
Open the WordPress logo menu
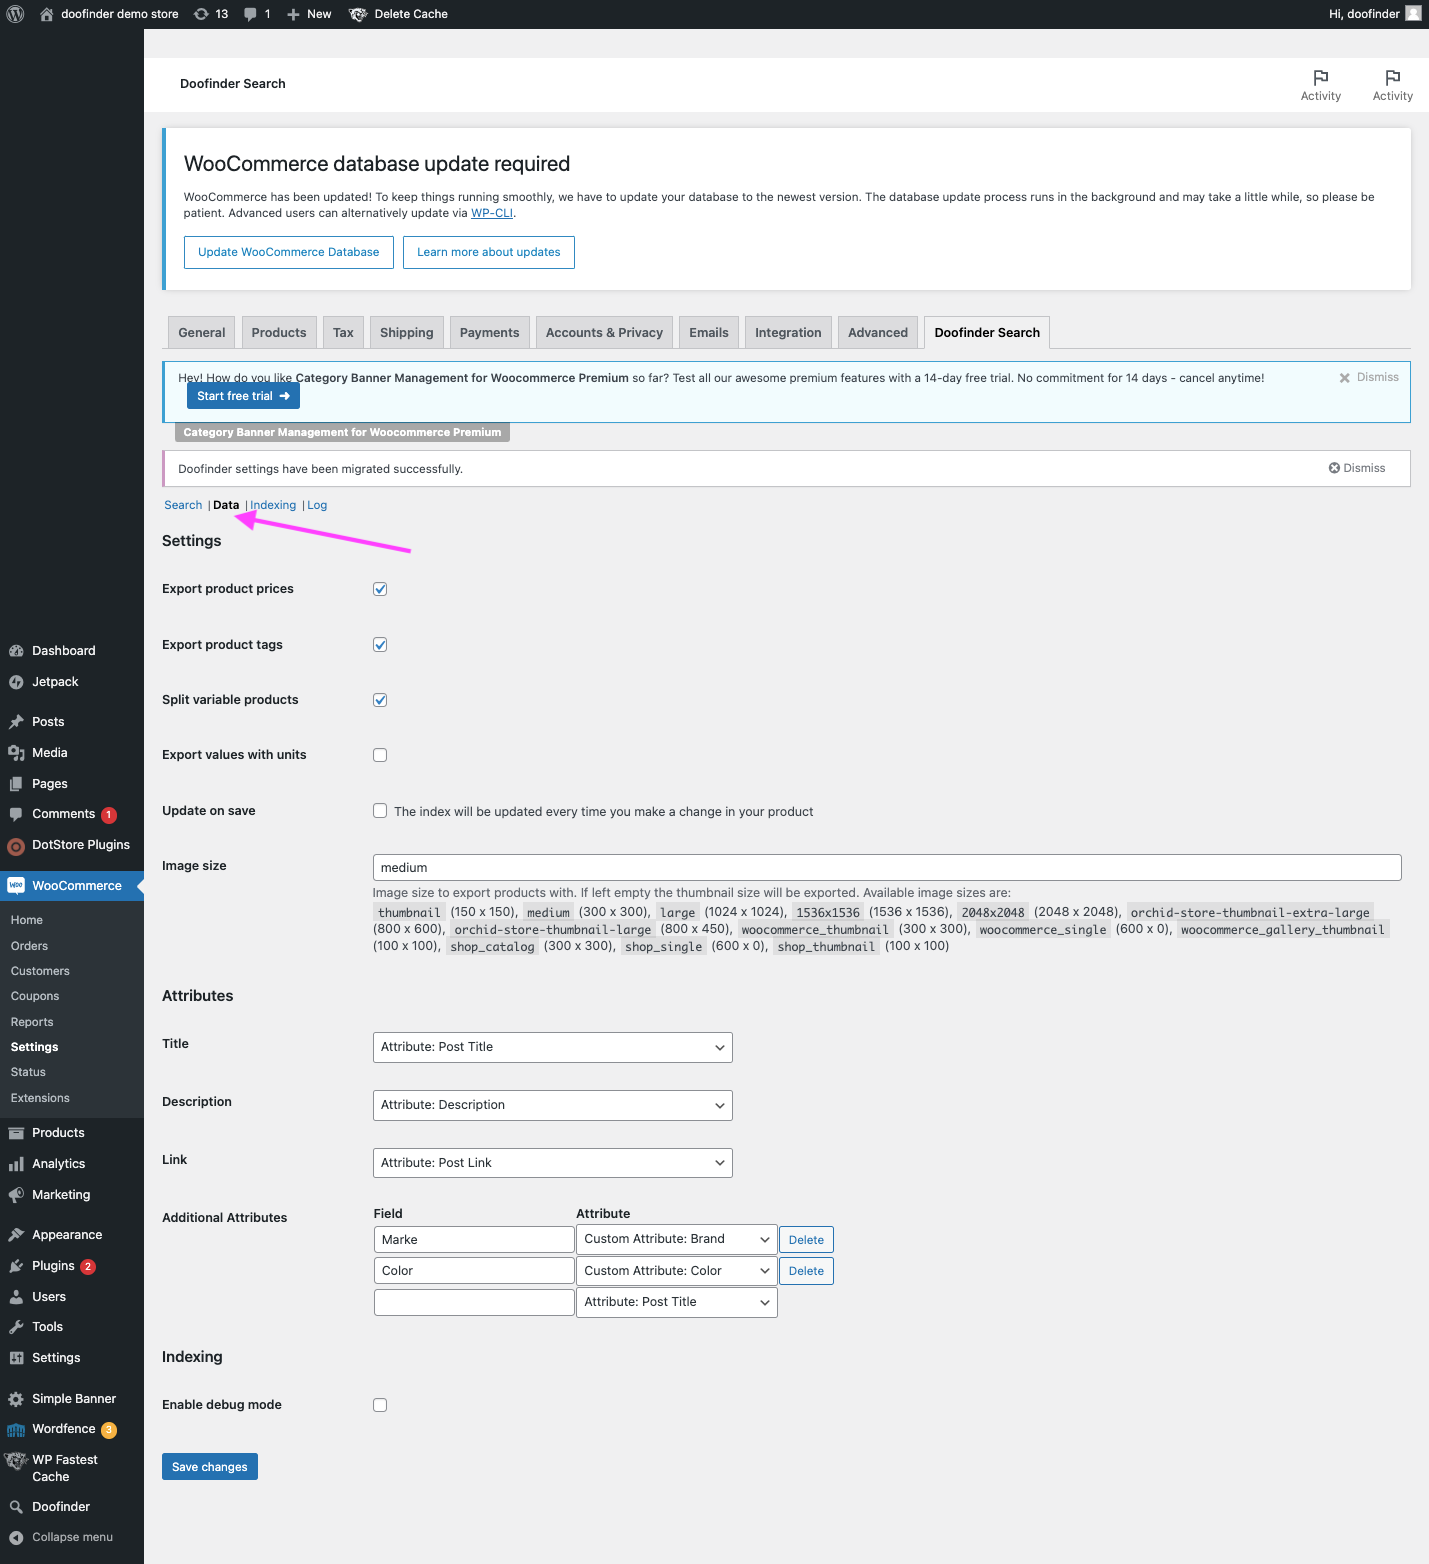pos(15,14)
